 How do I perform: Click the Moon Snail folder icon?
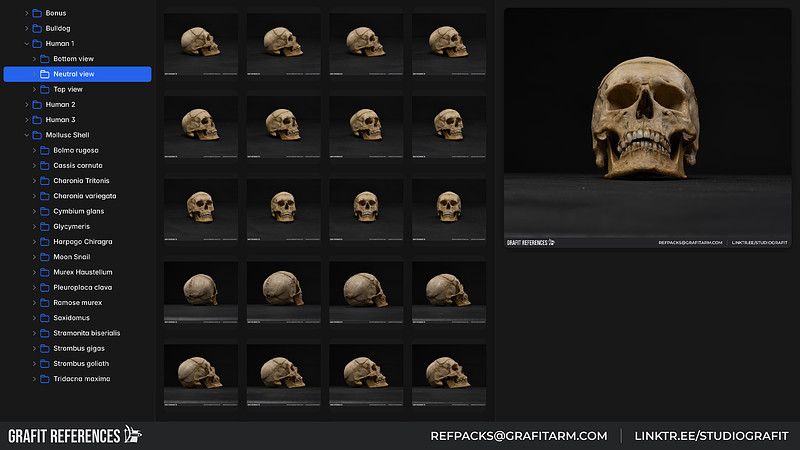[45, 257]
